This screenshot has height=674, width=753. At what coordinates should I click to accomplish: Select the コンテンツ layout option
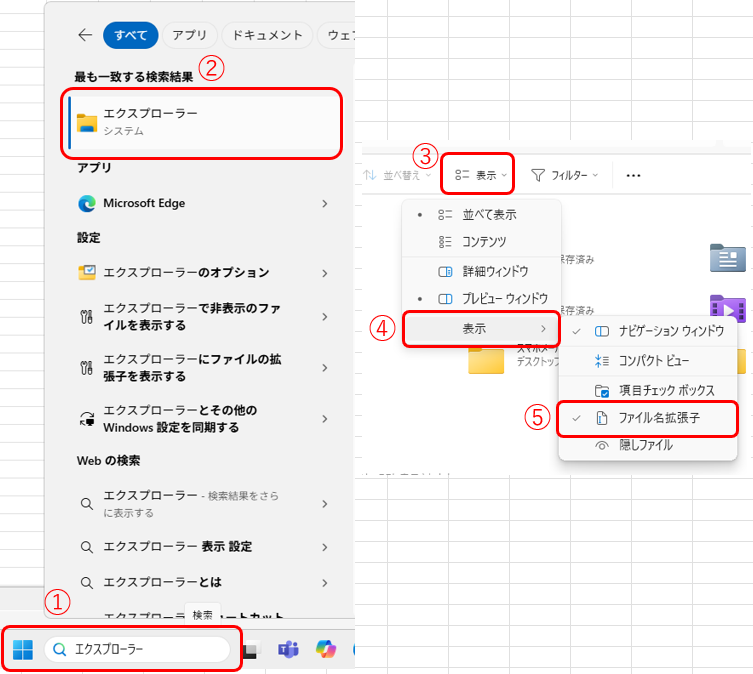(481, 242)
